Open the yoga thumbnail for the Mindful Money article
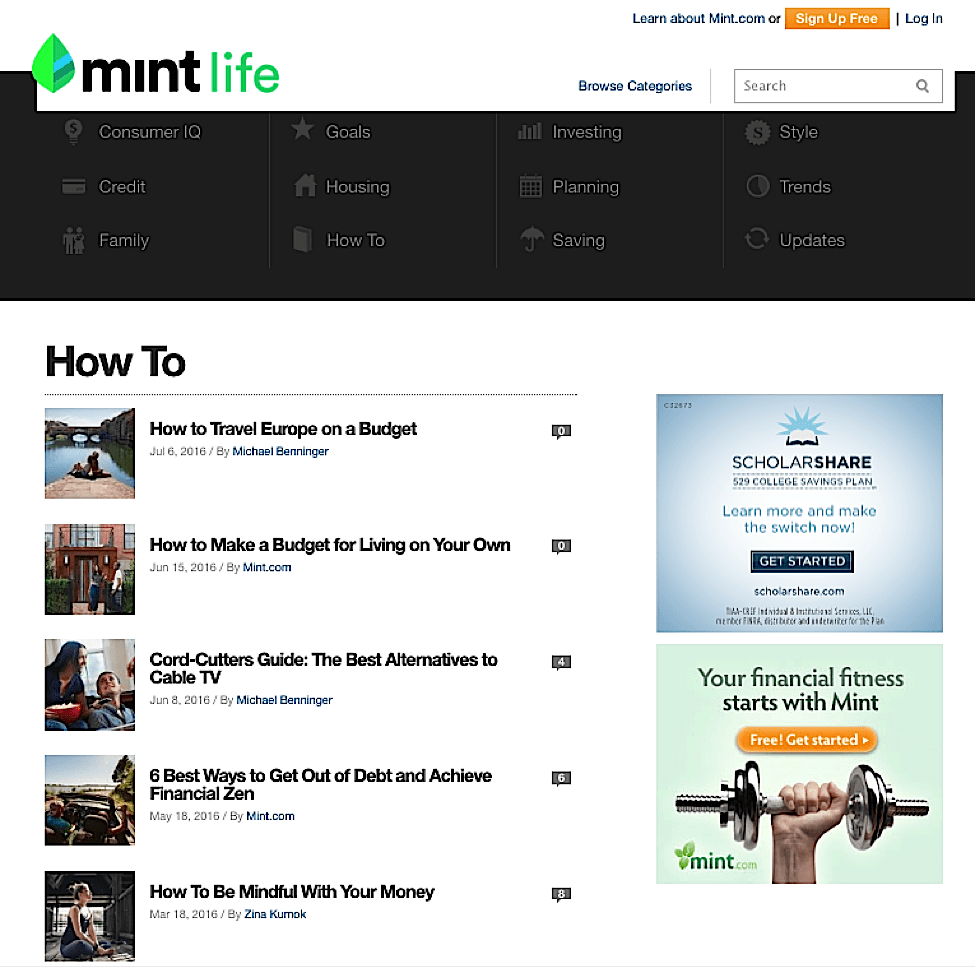This screenshot has width=975, height=967. pos(90,916)
